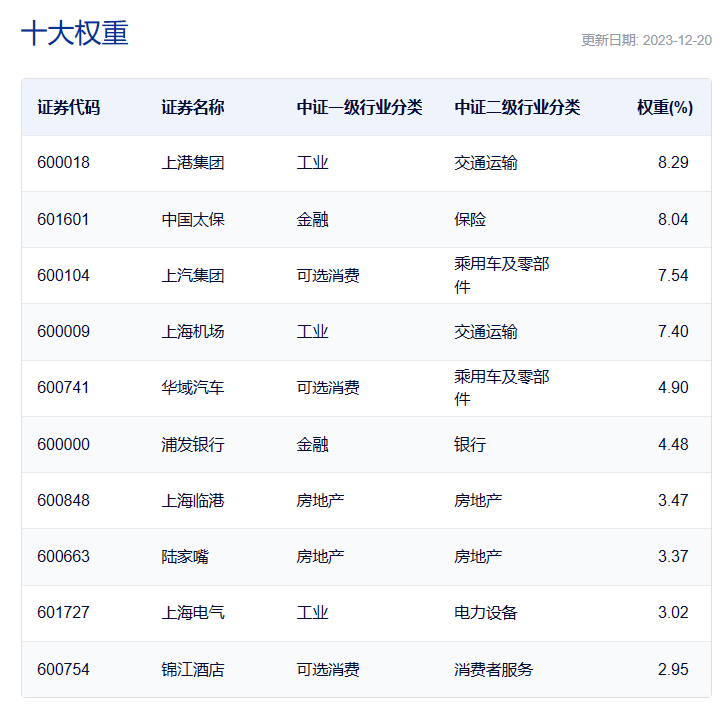Viewport: 720px width, 704px height.
Task: Click the 中证一级行业分类 column header
Action: click(359, 107)
